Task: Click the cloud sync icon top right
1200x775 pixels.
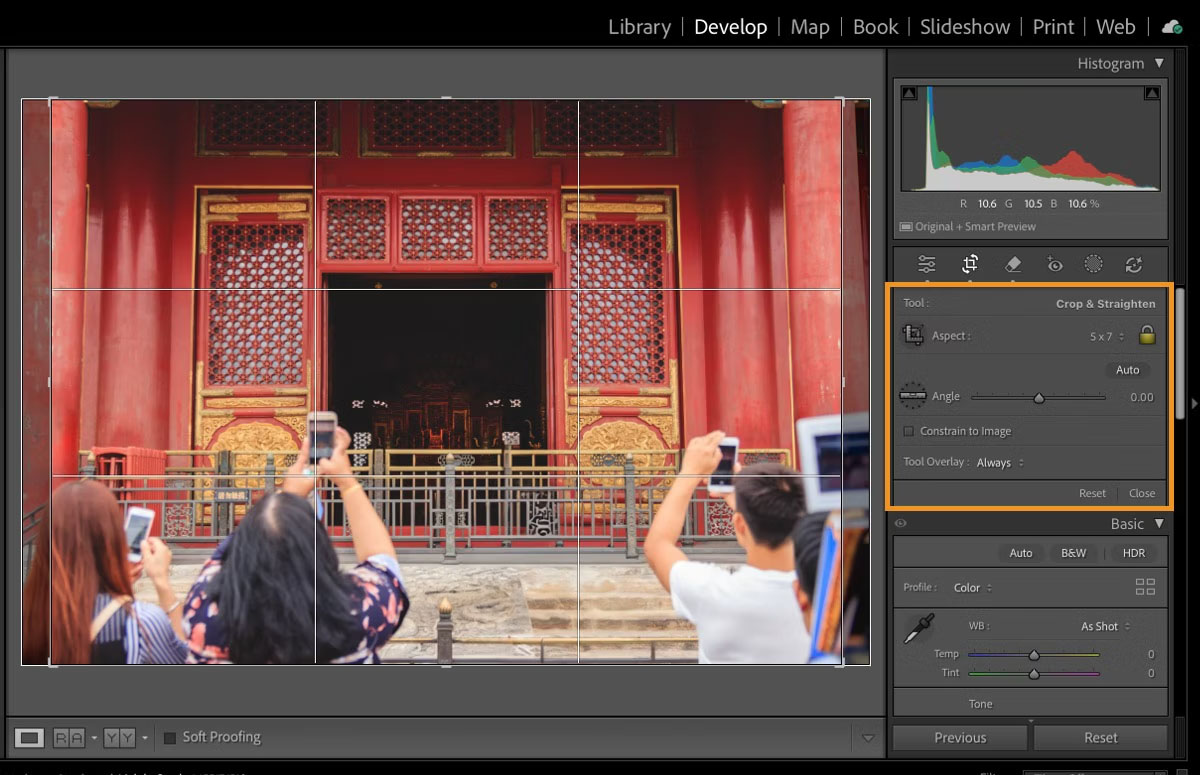Action: click(x=1171, y=27)
